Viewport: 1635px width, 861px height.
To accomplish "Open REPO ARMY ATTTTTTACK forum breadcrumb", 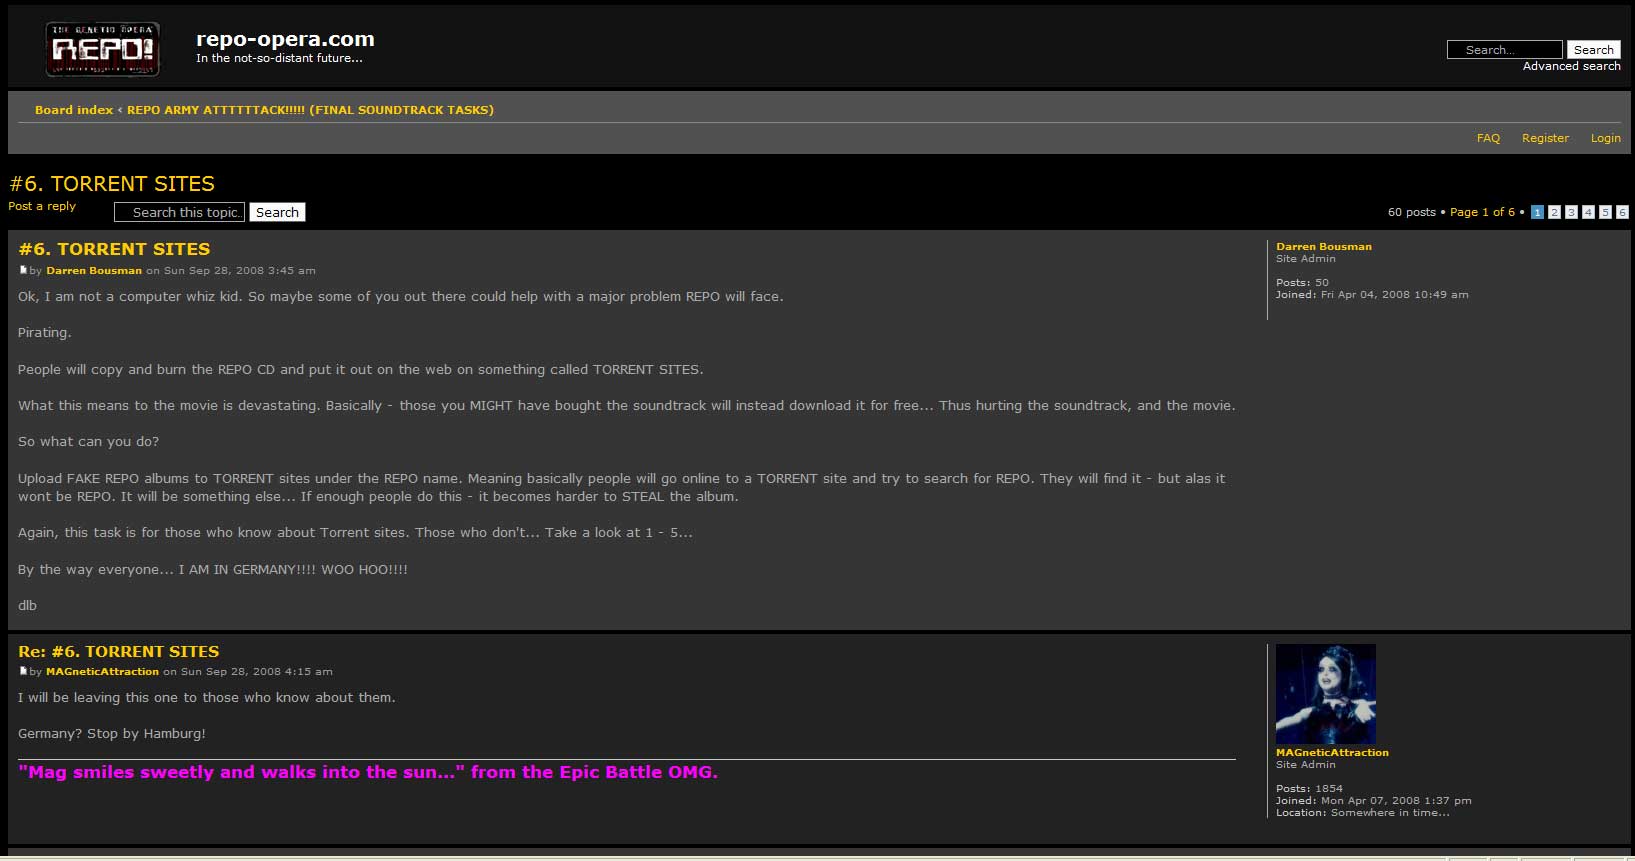I will [x=310, y=110].
